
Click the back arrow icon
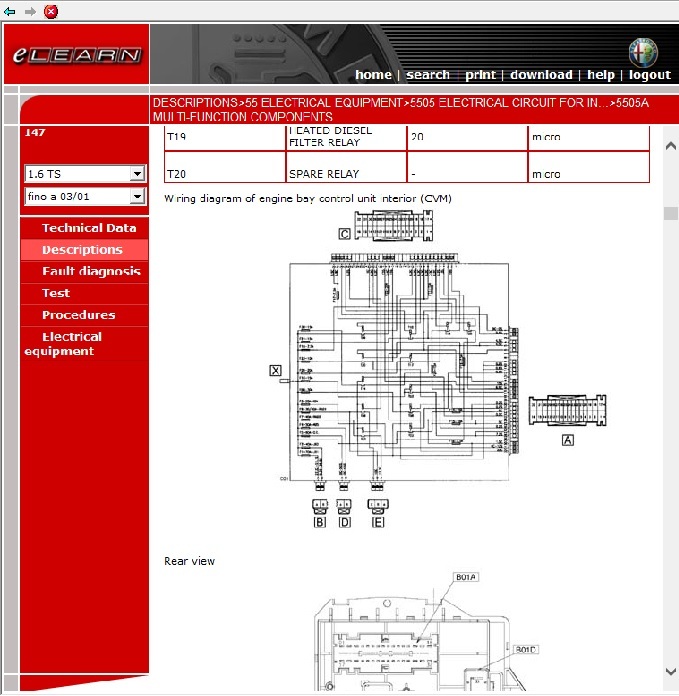[x=9, y=12]
